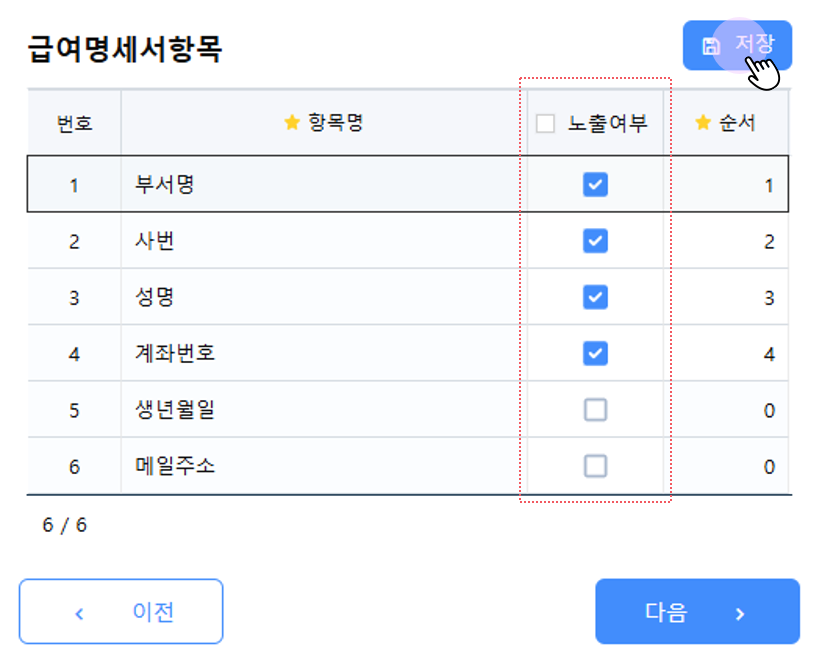This screenshot has width=822, height=663.
Task: Click the 번호 column header
Action: pos(74,123)
